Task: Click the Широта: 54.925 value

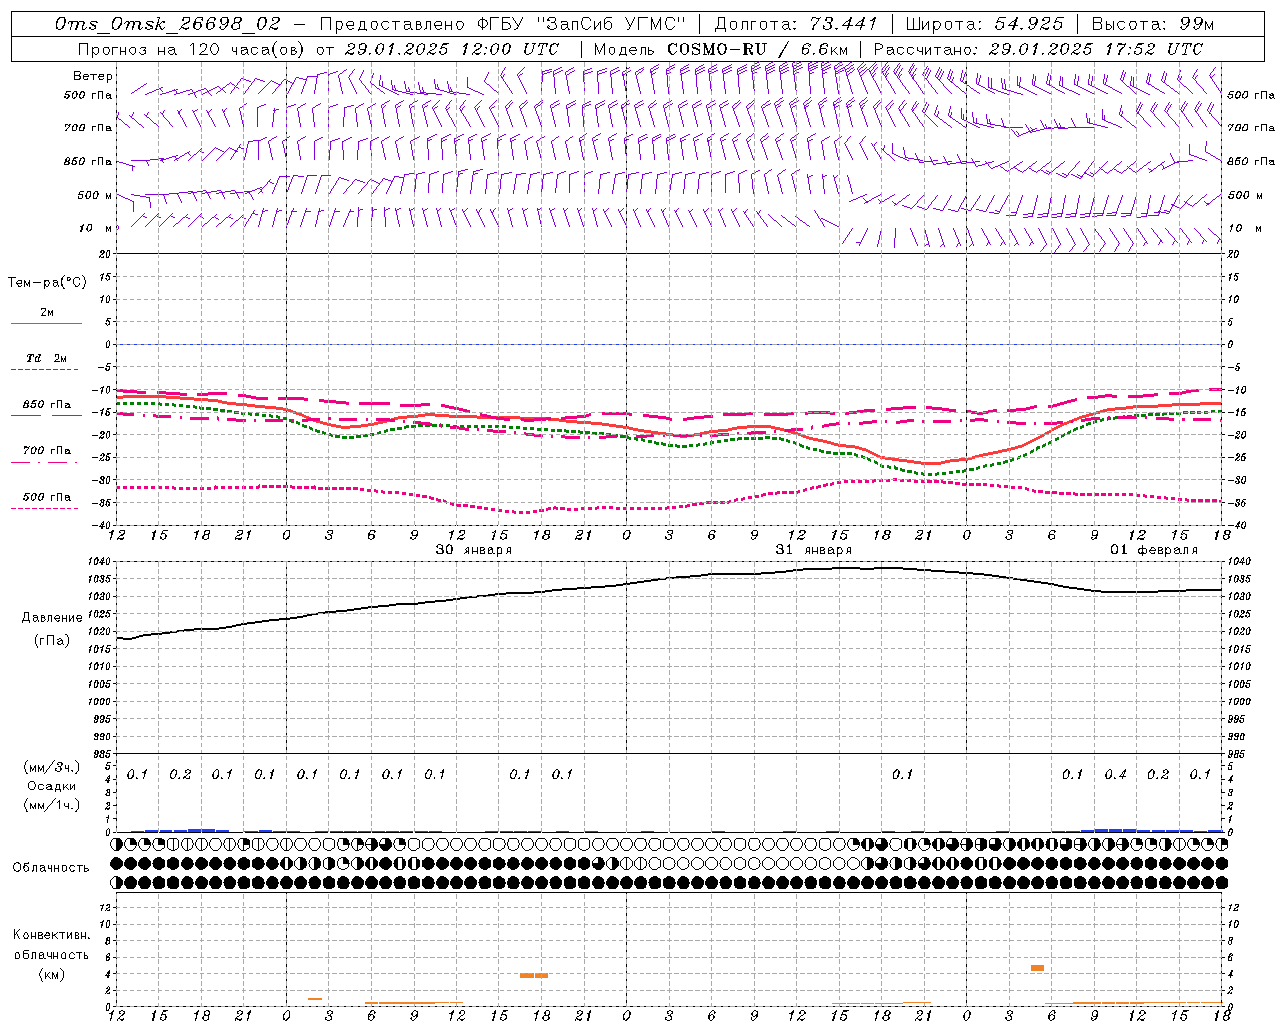Action: [985, 24]
